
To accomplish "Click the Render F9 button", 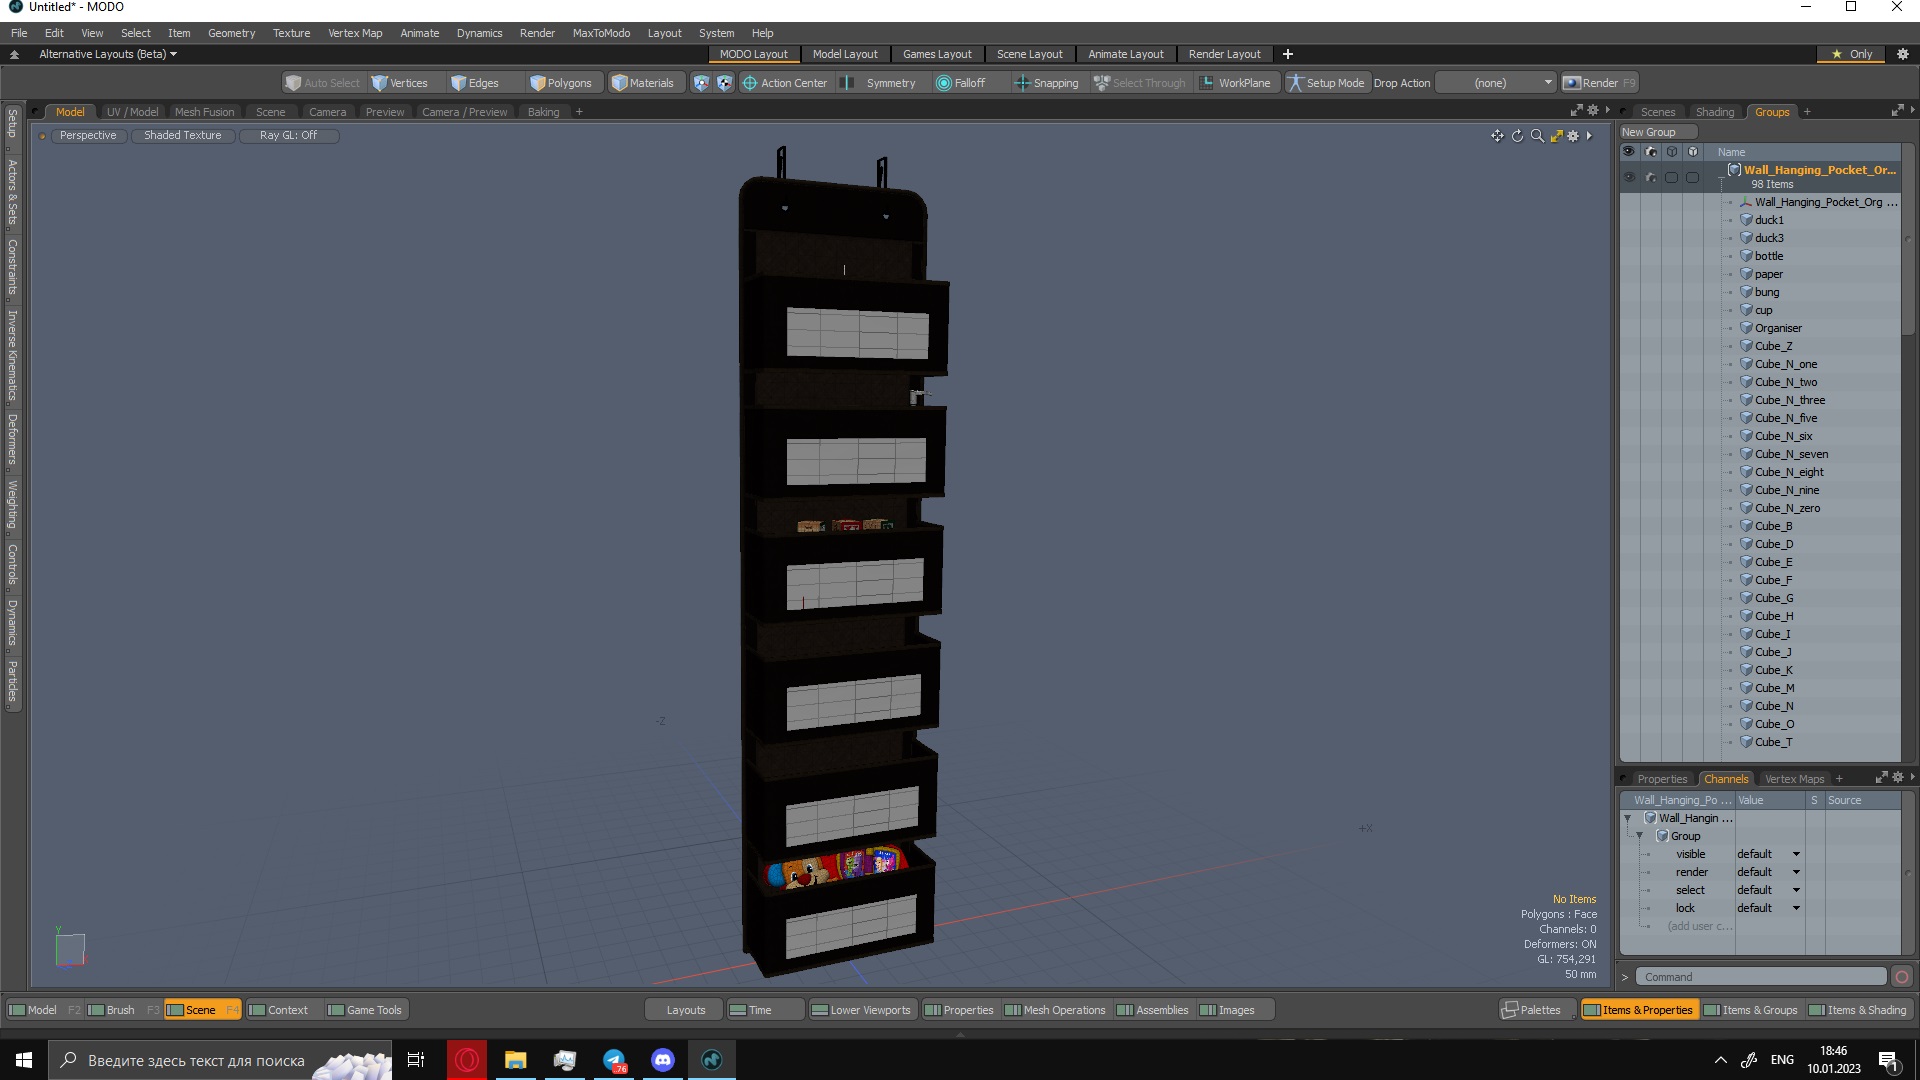I will [1600, 83].
